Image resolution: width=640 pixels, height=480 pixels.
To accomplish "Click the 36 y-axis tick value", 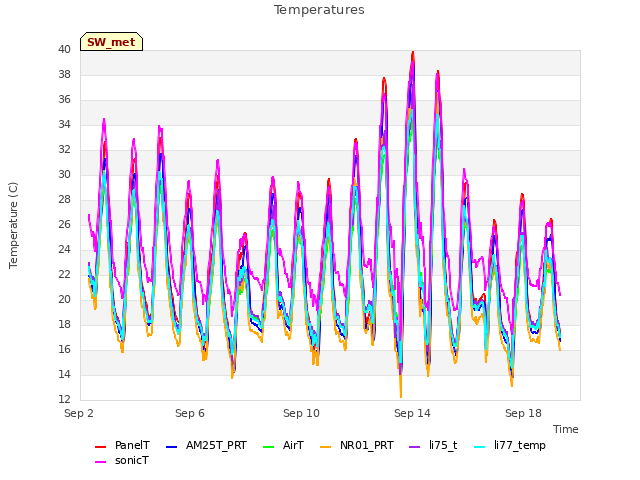I will 64,100.
